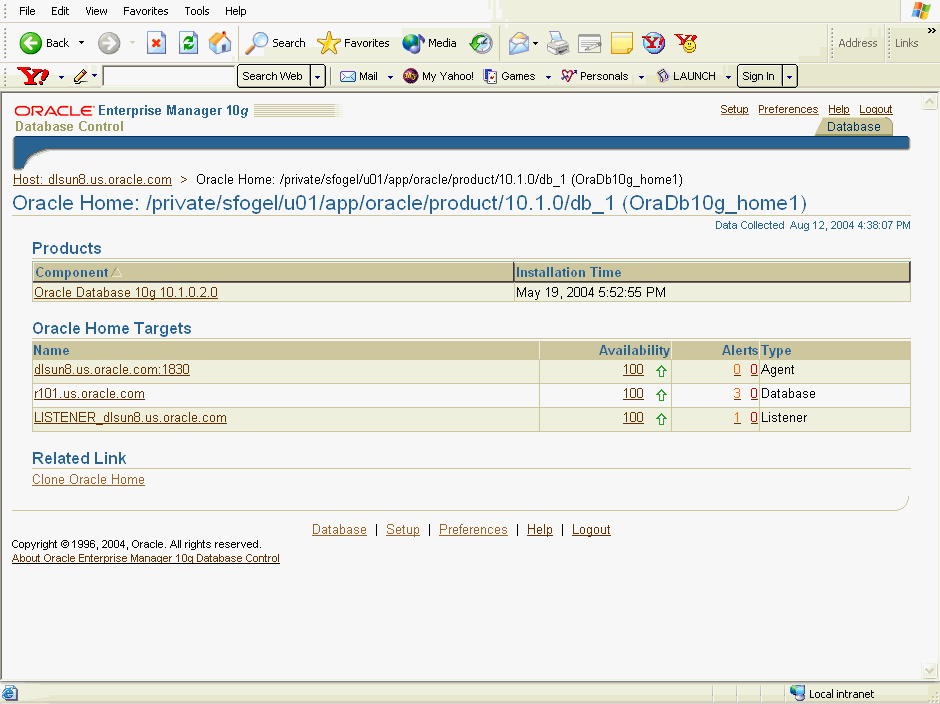Click the browser Back button
The image size is (940, 704).
pos(45,43)
